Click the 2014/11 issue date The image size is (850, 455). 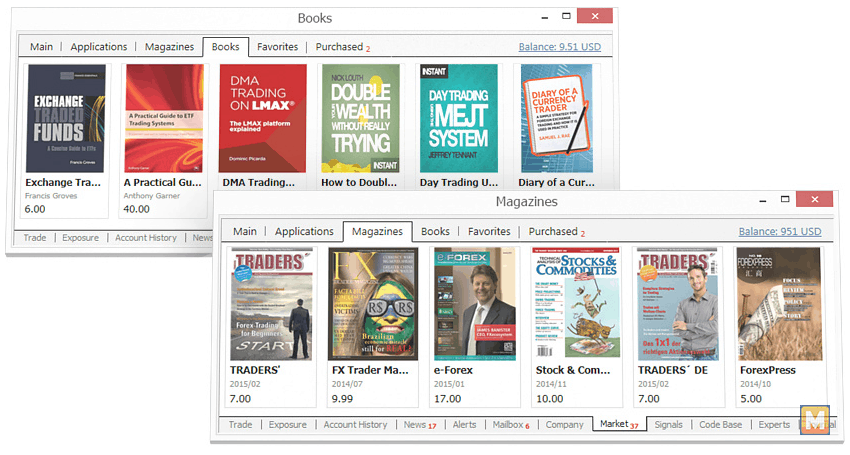[x=551, y=384]
